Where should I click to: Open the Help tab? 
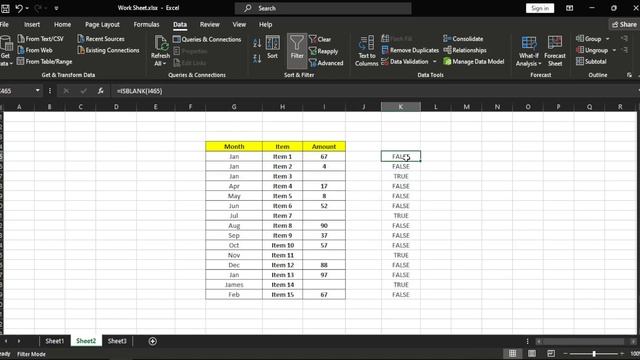(x=265, y=24)
